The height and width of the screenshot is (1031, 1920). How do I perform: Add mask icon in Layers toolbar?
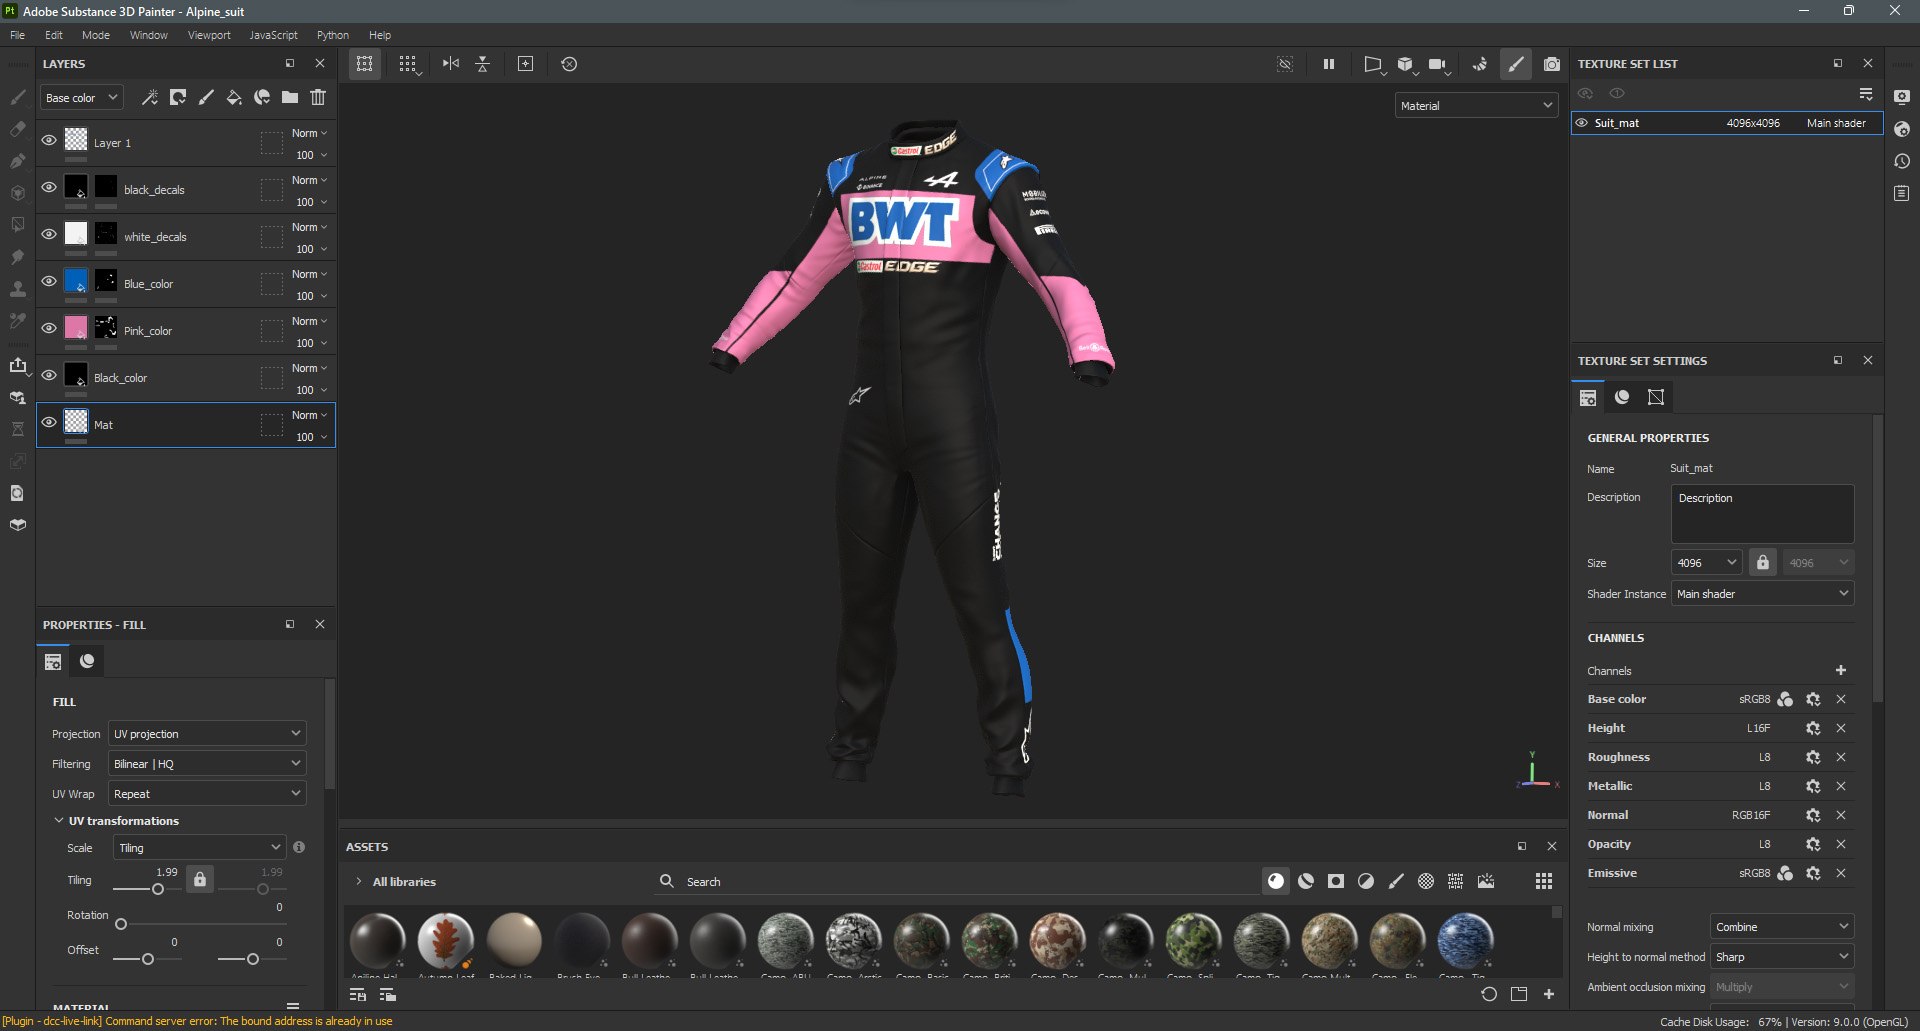[178, 97]
